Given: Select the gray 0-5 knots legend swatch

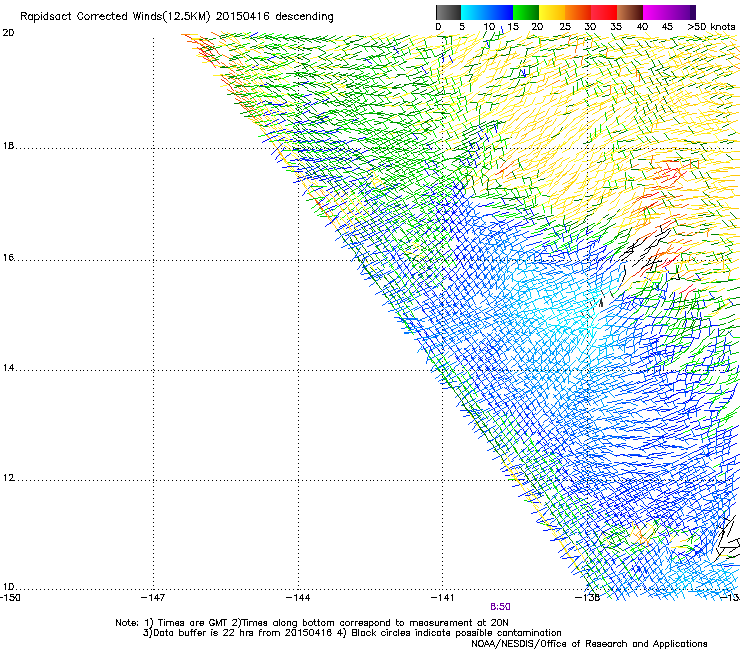Looking at the screenshot, I should coord(448,12).
